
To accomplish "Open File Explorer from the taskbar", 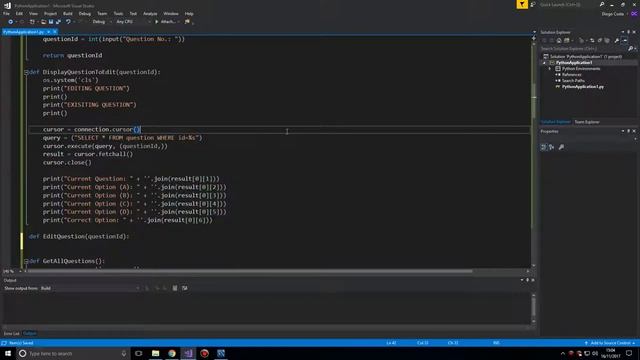I will (156, 353).
